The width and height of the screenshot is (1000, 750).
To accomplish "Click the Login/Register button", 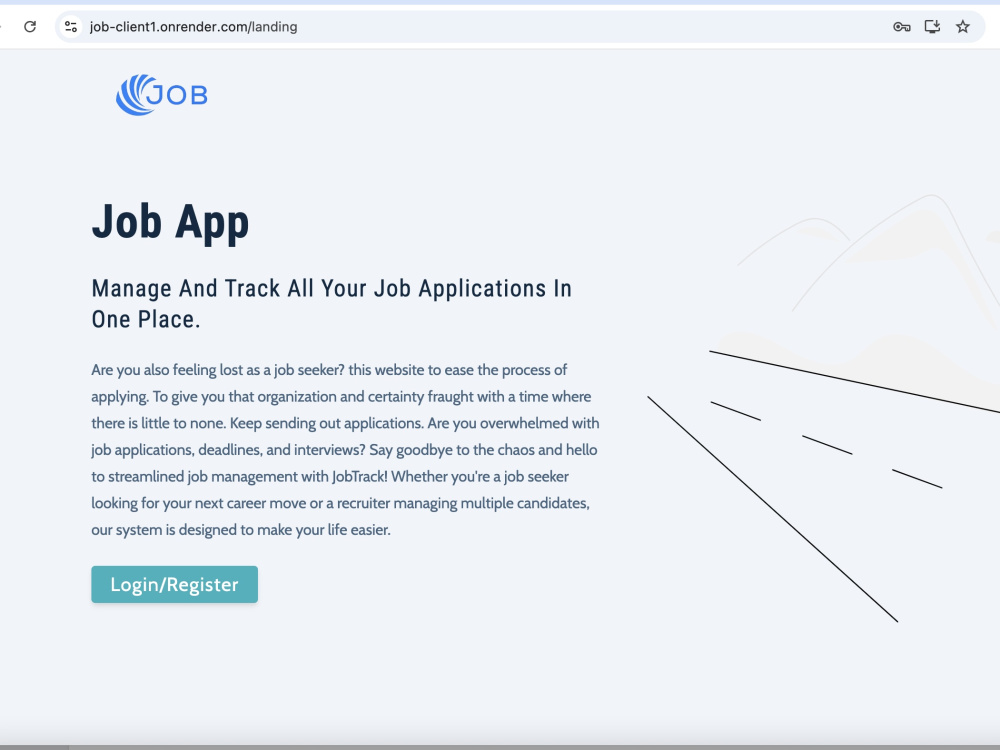I will coord(174,584).
